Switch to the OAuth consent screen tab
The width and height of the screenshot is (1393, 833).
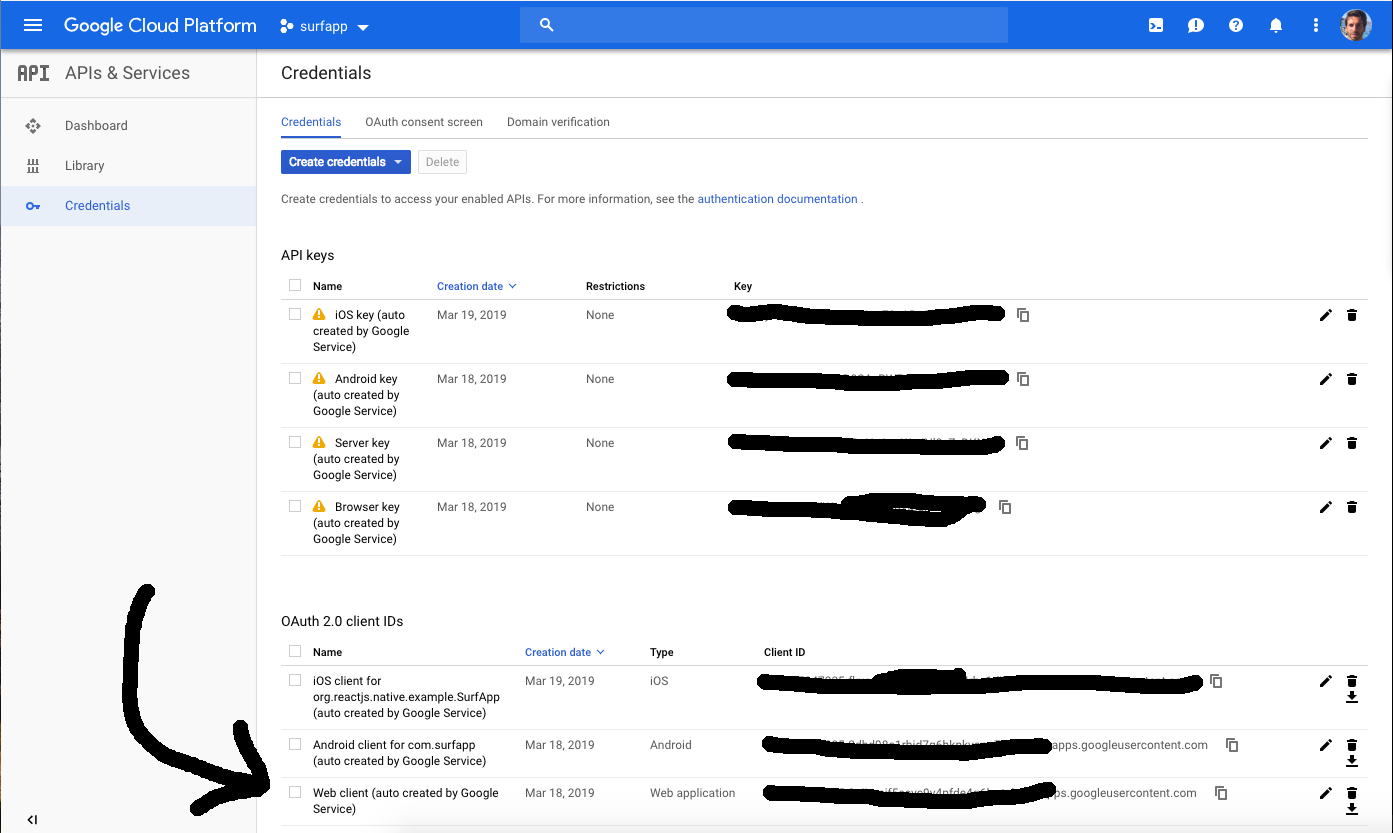[423, 121]
